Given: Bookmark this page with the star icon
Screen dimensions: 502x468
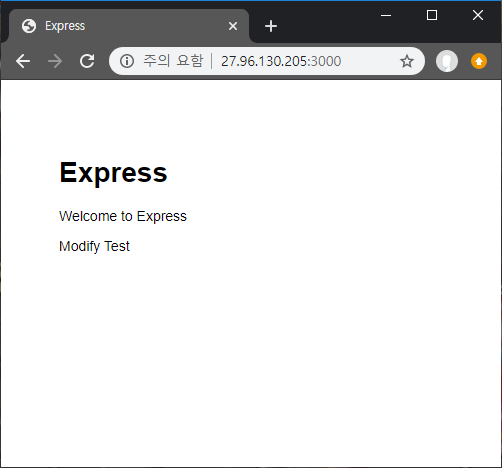Looking at the screenshot, I should pyautogui.click(x=407, y=61).
